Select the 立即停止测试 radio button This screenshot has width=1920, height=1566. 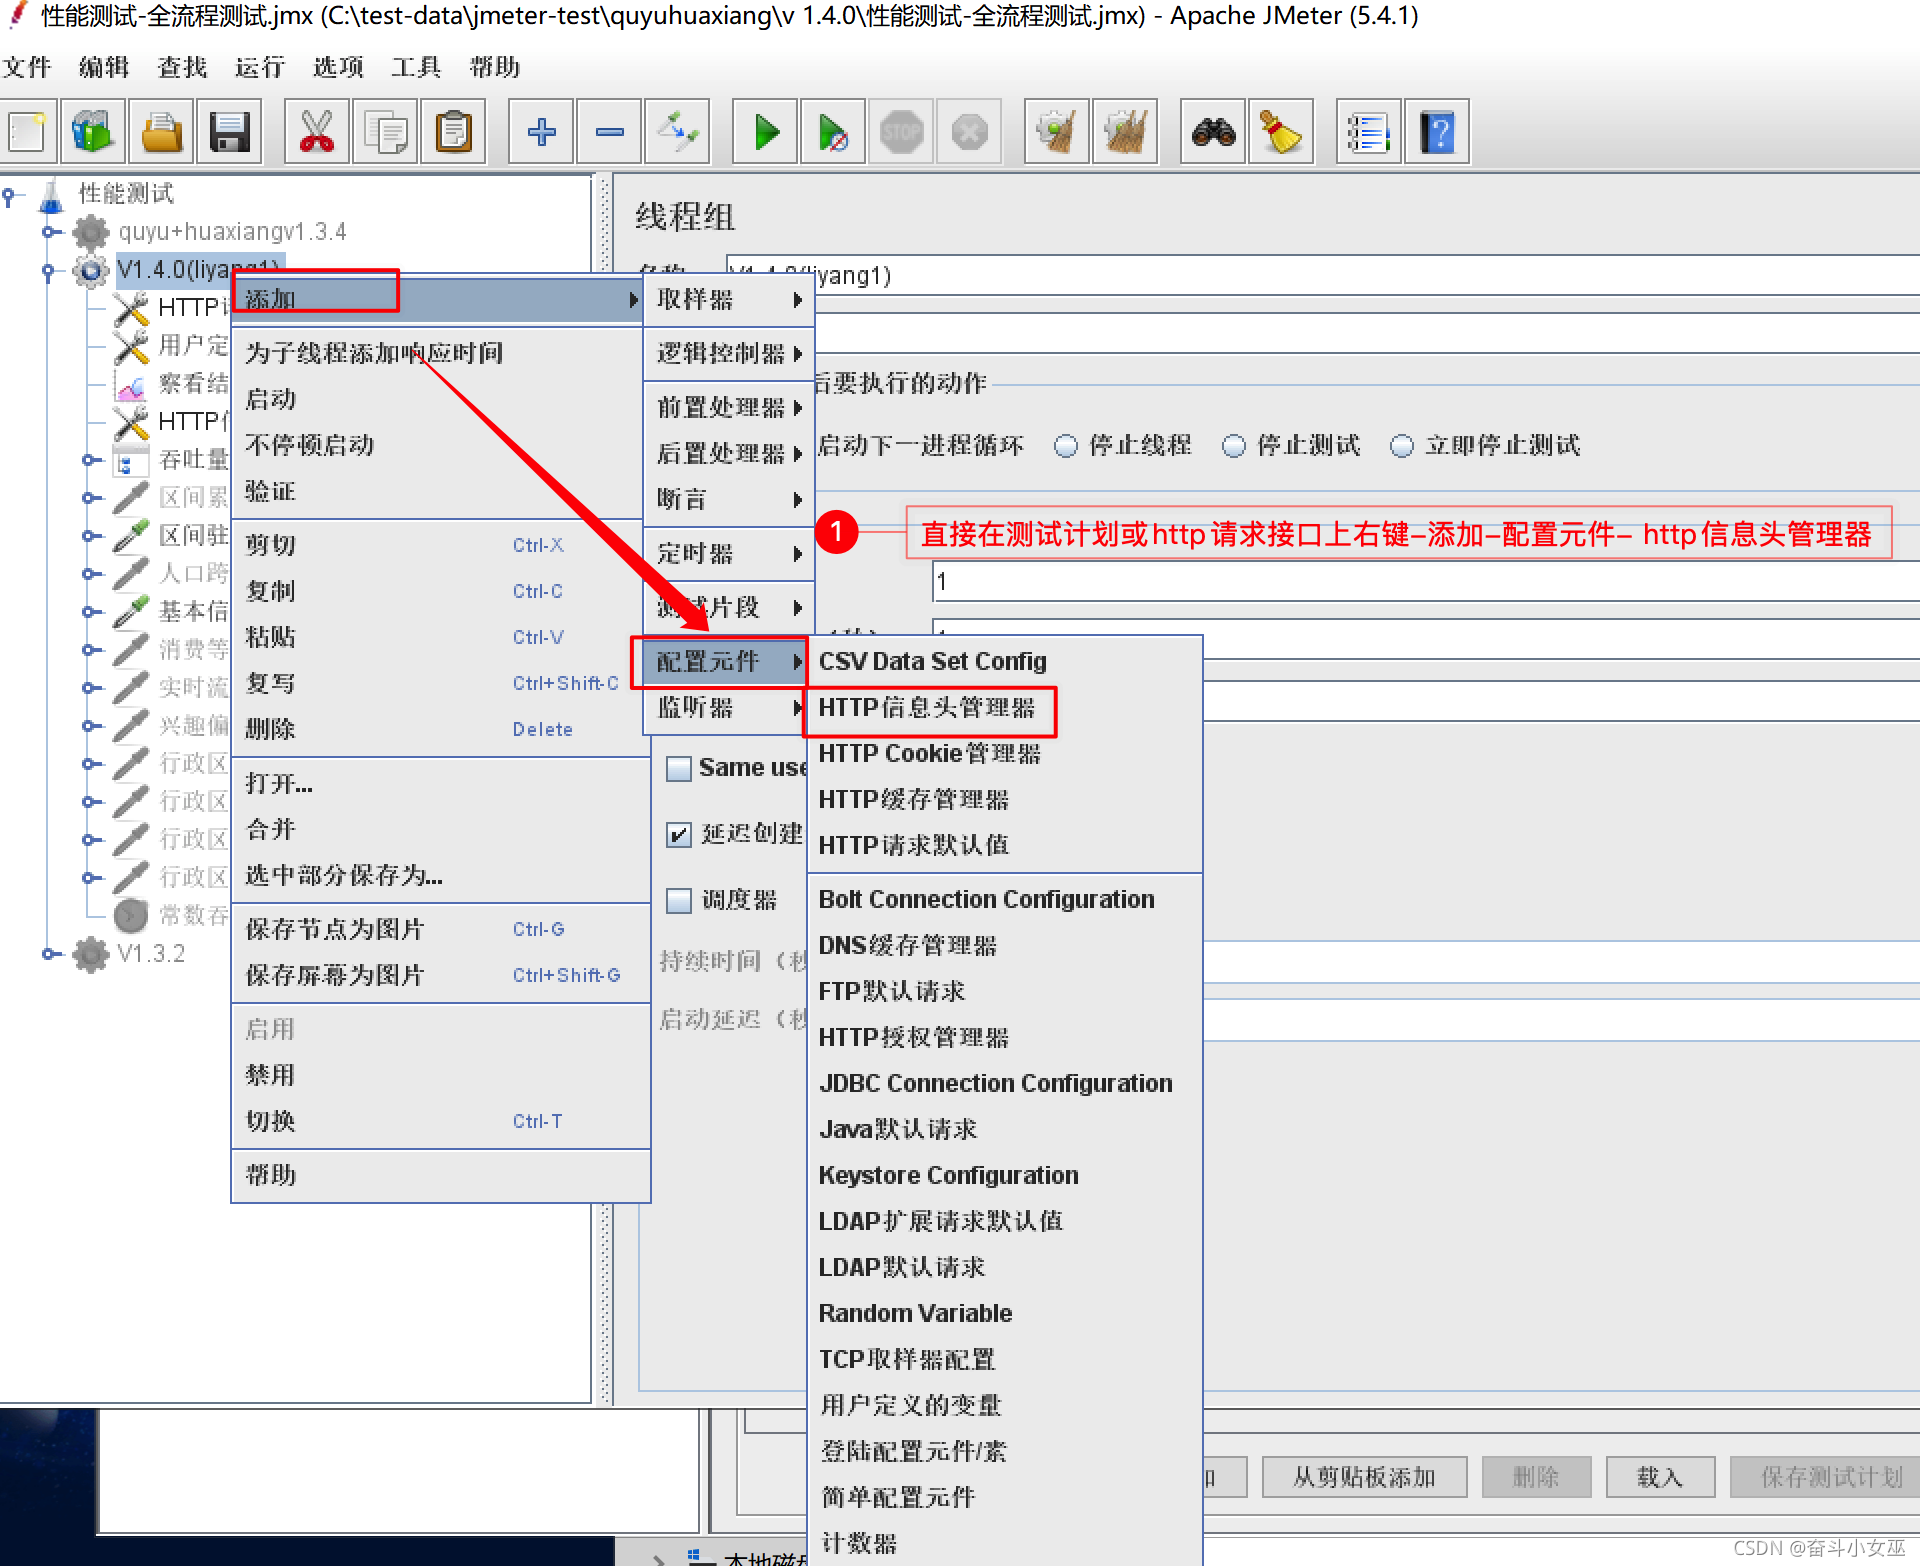(1402, 446)
